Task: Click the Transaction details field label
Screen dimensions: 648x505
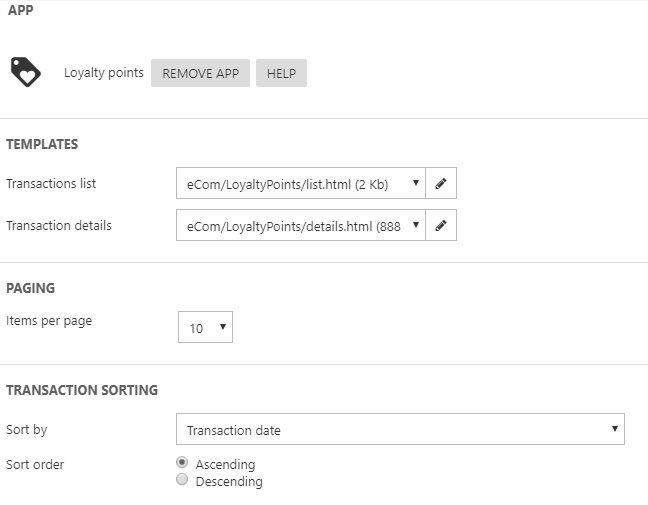Action: (59, 226)
